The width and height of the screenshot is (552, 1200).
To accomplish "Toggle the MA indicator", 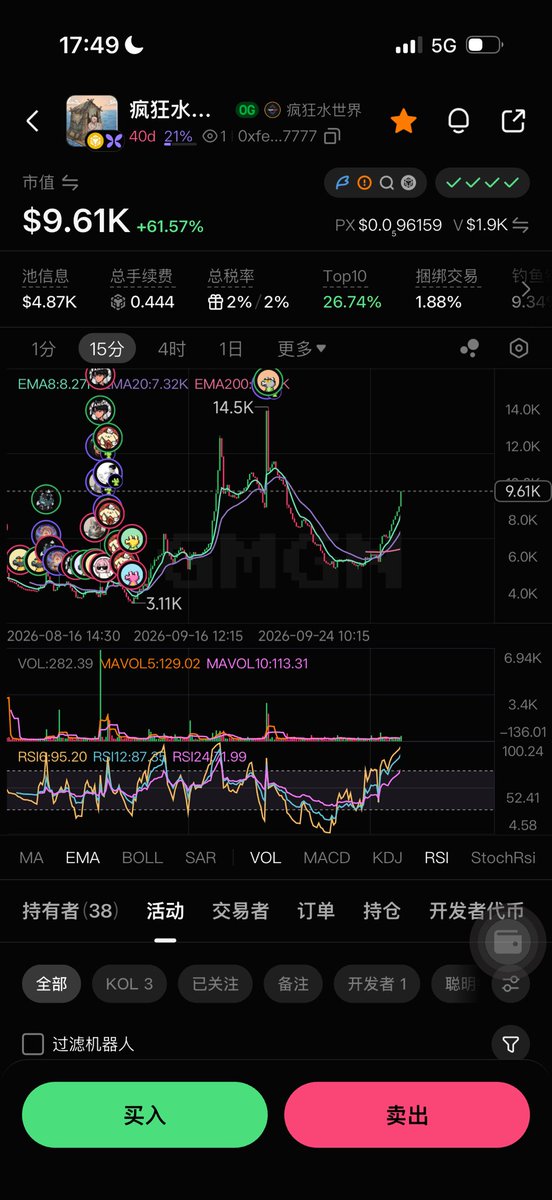I will pyautogui.click(x=31, y=857).
